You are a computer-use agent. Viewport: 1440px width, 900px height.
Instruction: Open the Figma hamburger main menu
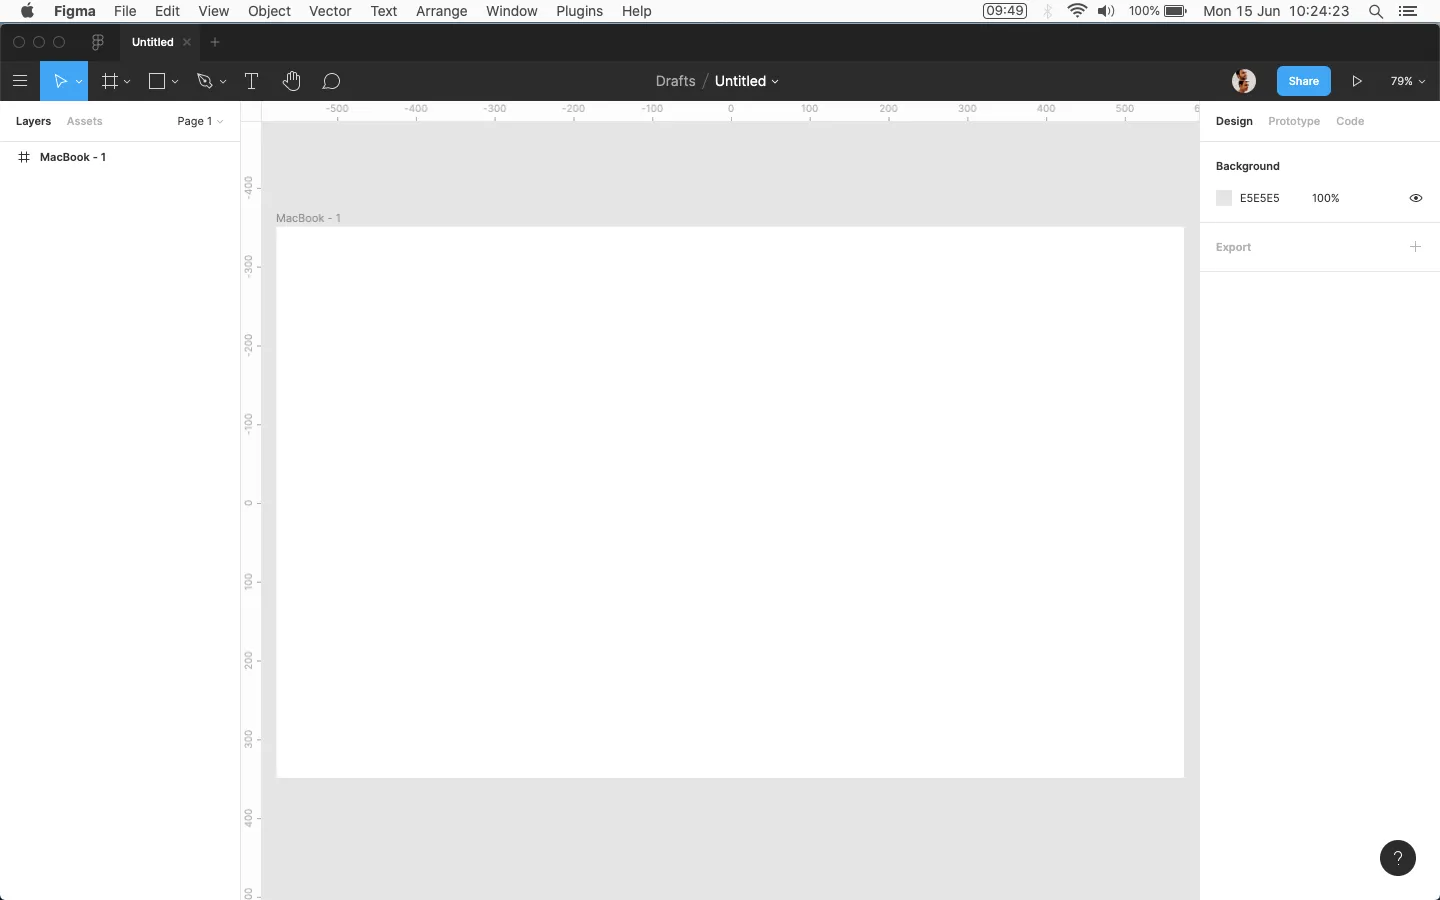tap(20, 81)
